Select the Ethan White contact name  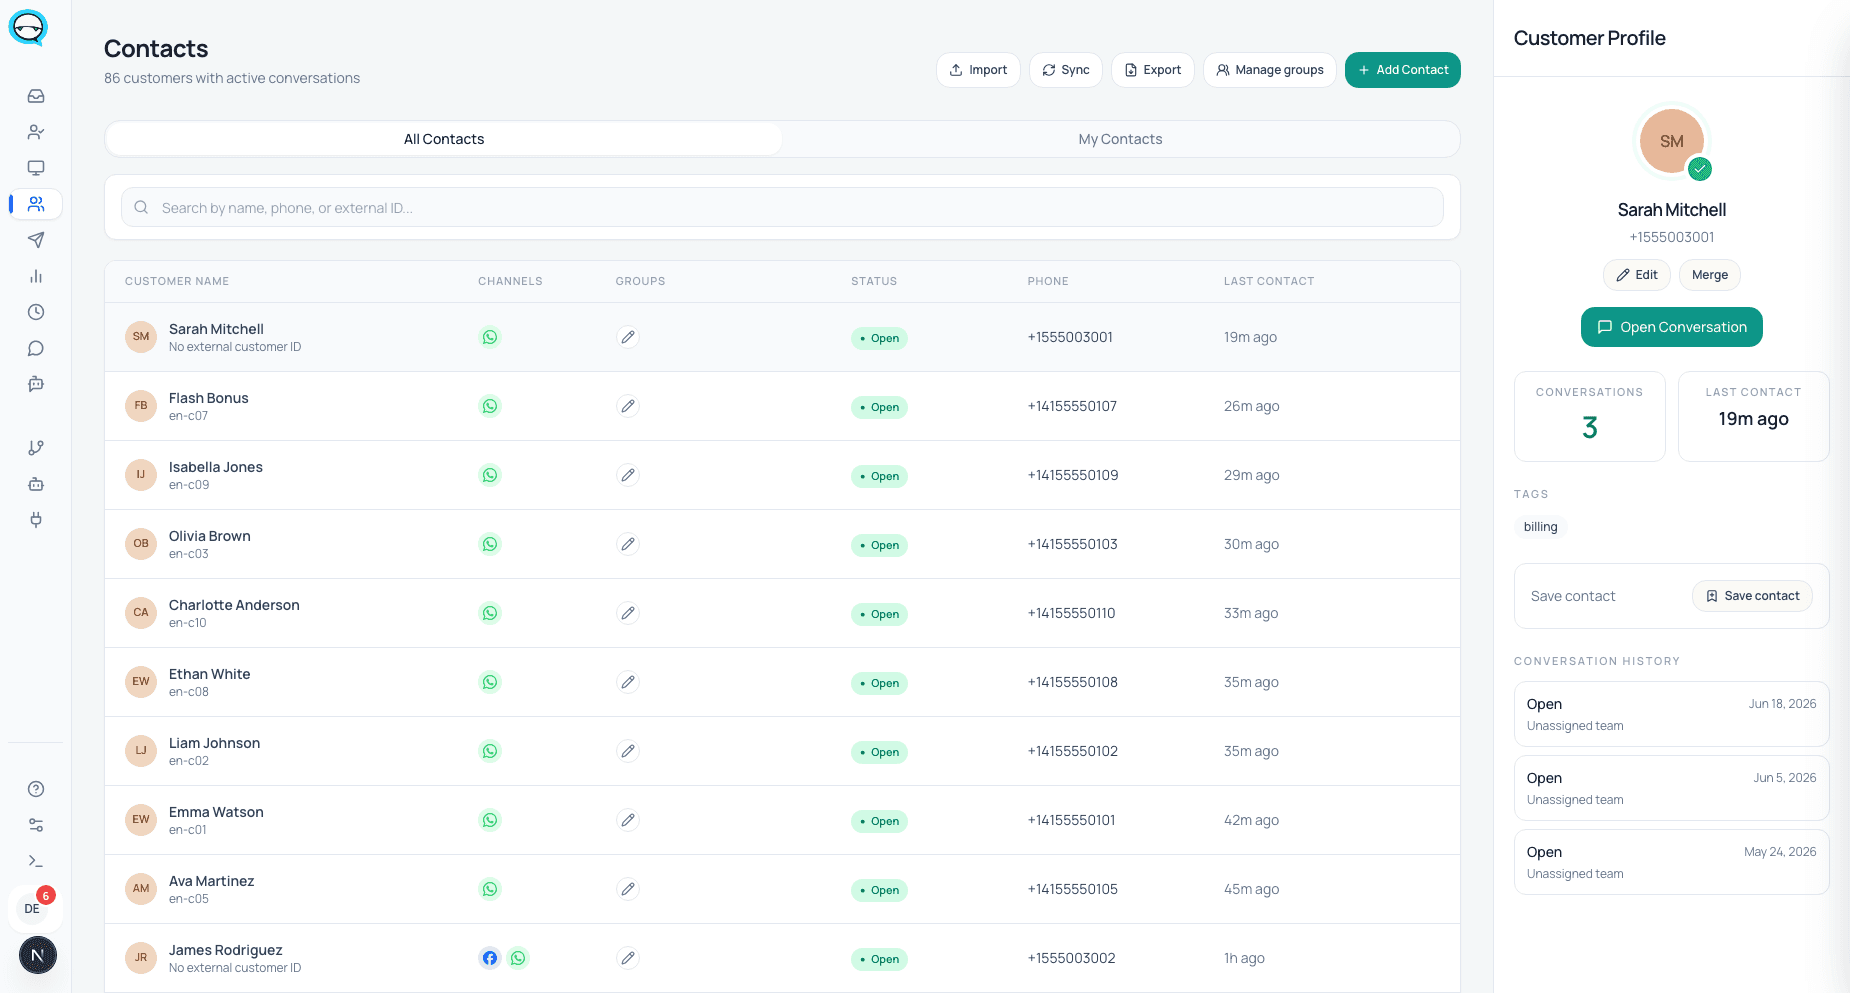click(210, 674)
